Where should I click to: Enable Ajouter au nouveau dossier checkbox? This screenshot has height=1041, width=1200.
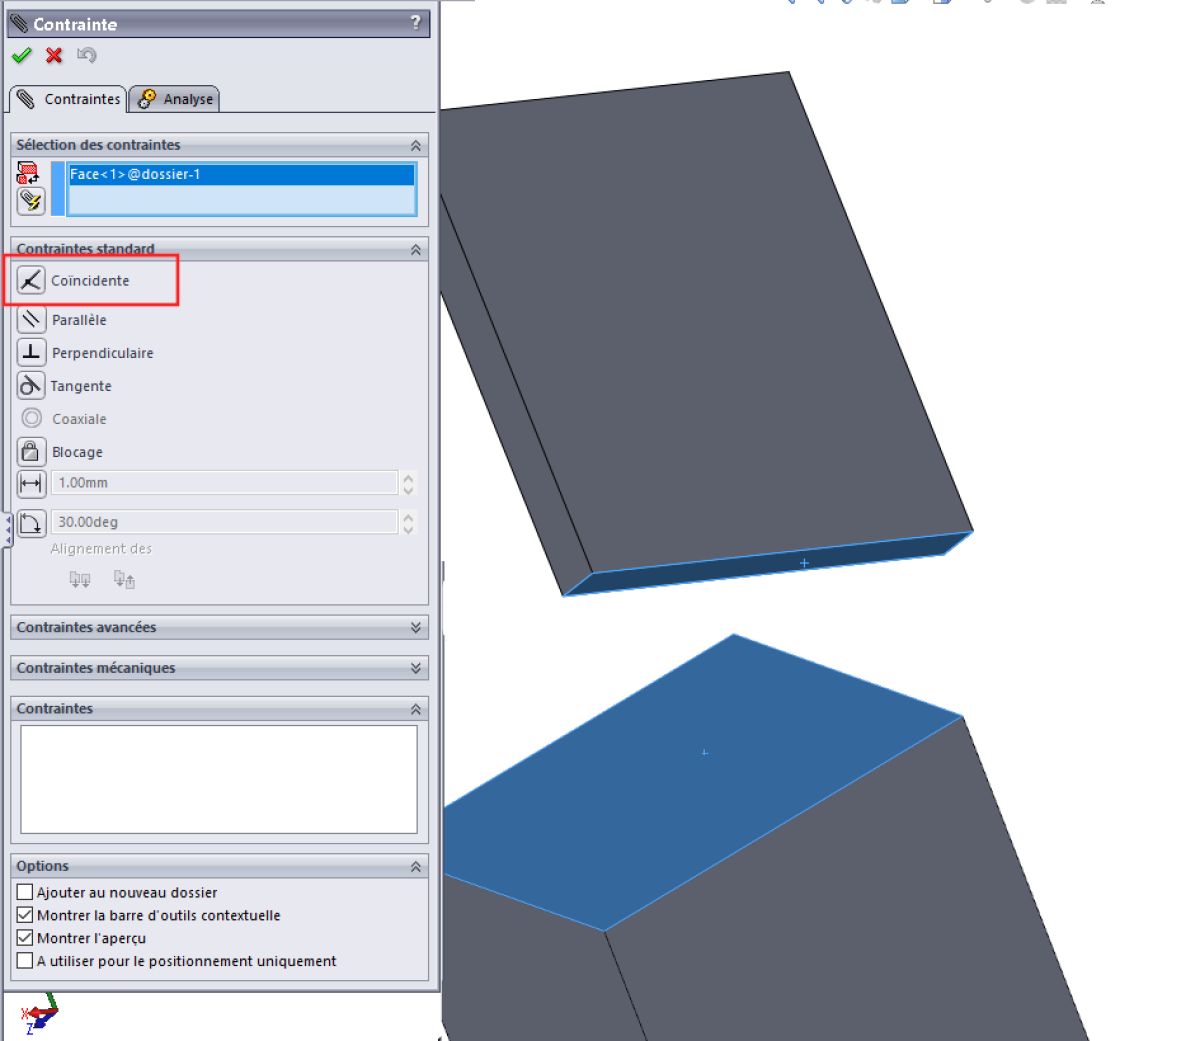pyautogui.click(x=26, y=892)
